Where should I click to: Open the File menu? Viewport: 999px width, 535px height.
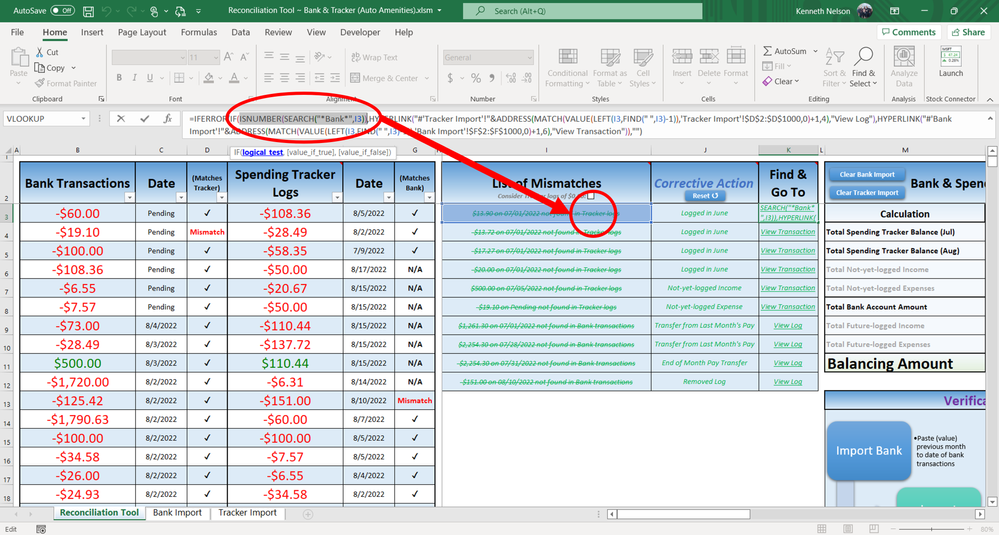coord(17,32)
